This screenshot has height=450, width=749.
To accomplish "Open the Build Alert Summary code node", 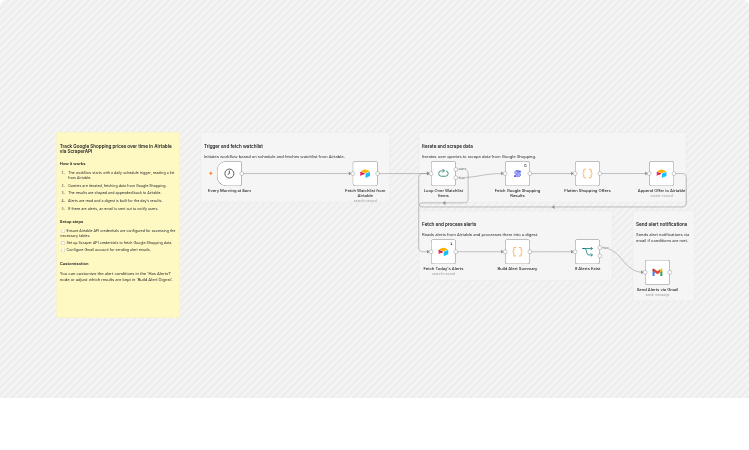I will [517, 252].
